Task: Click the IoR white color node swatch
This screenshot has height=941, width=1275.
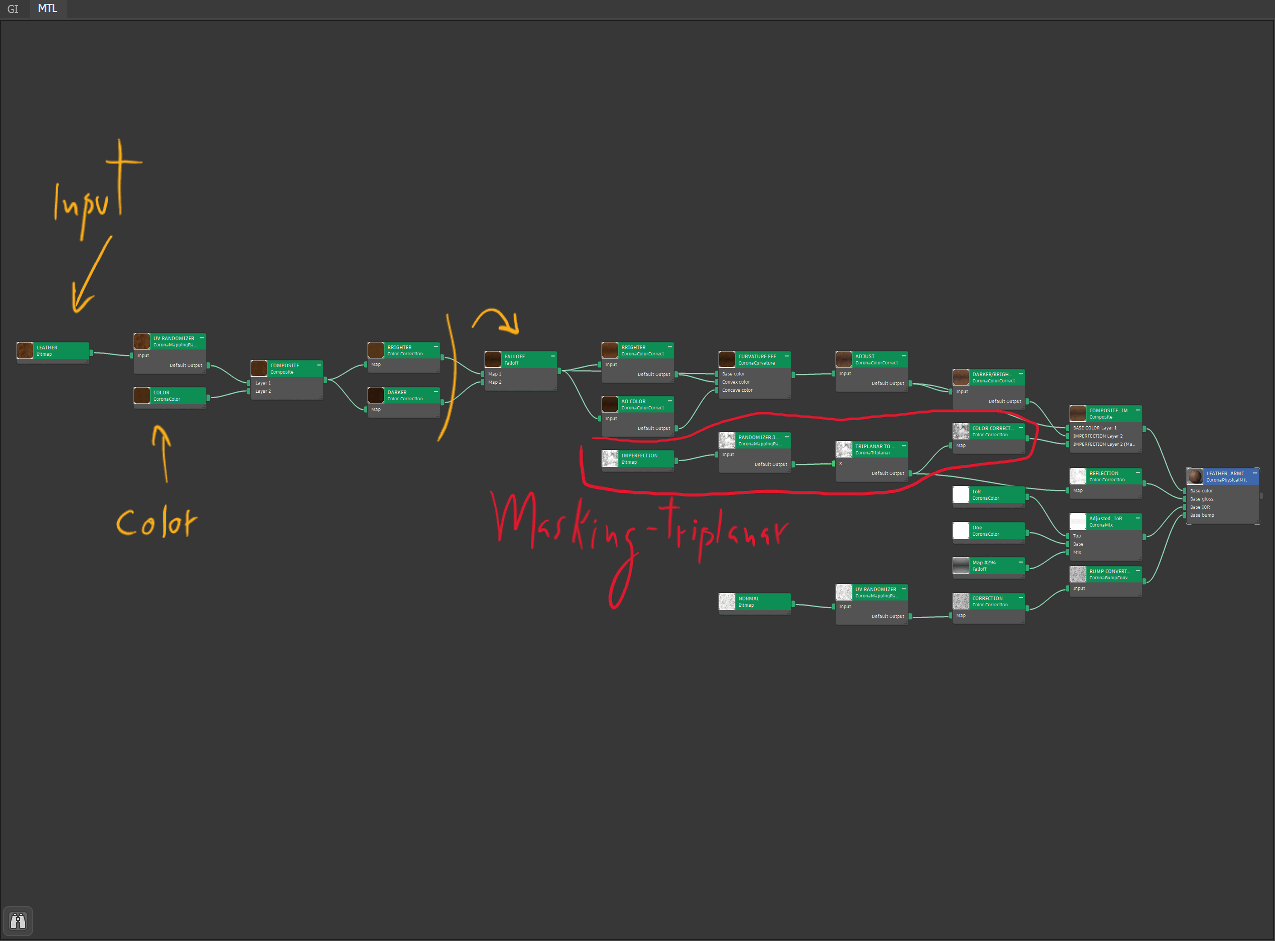Action: [x=961, y=494]
